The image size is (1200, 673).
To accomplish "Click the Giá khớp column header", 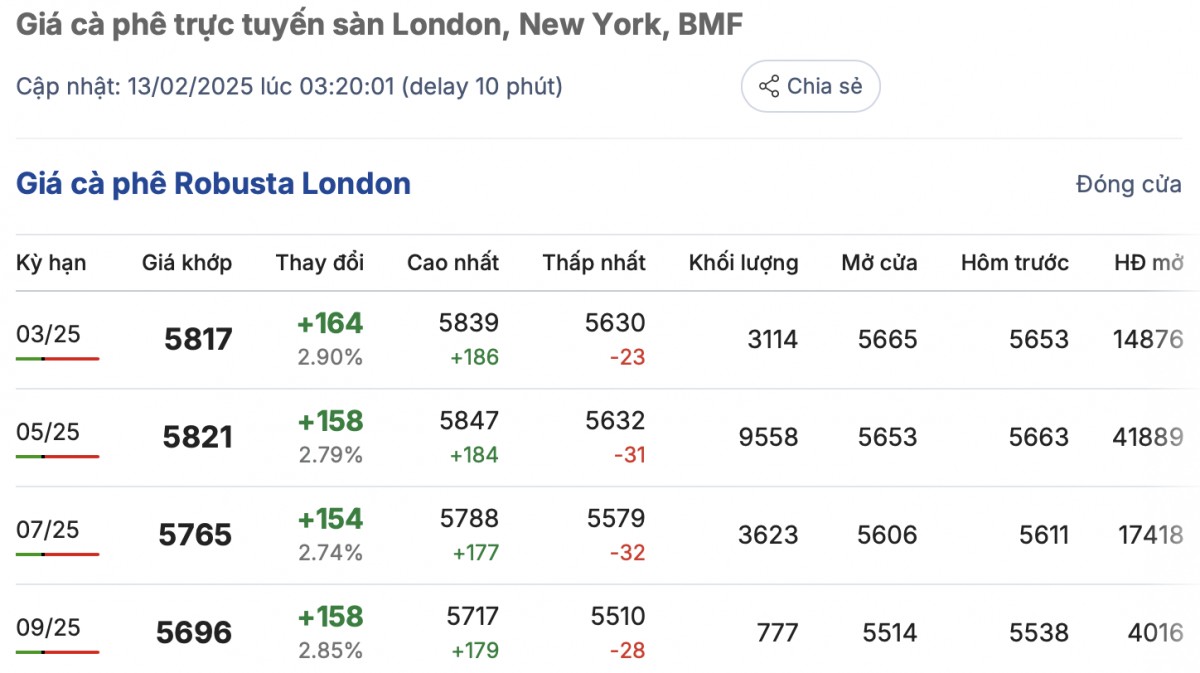I will tap(187, 263).
